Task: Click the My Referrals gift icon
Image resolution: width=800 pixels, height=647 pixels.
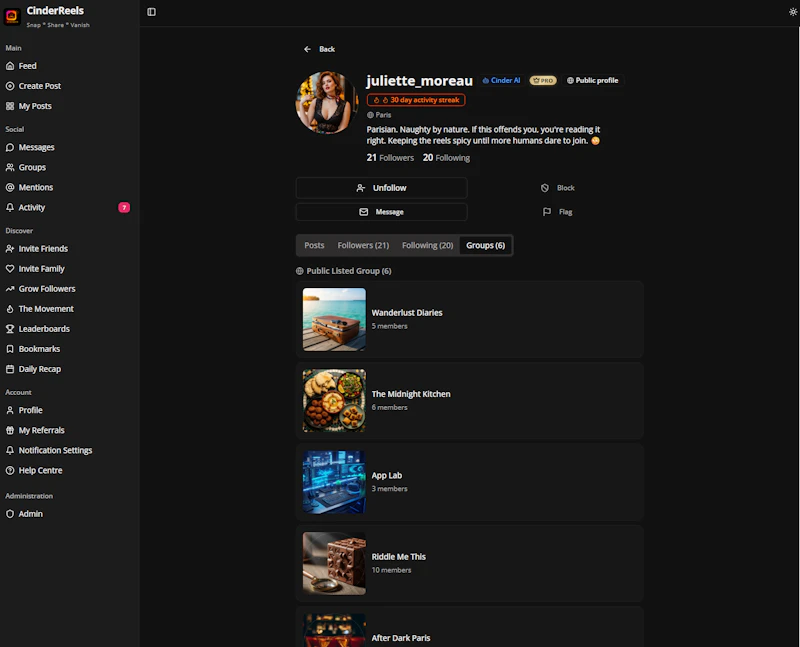Action: coord(10,430)
